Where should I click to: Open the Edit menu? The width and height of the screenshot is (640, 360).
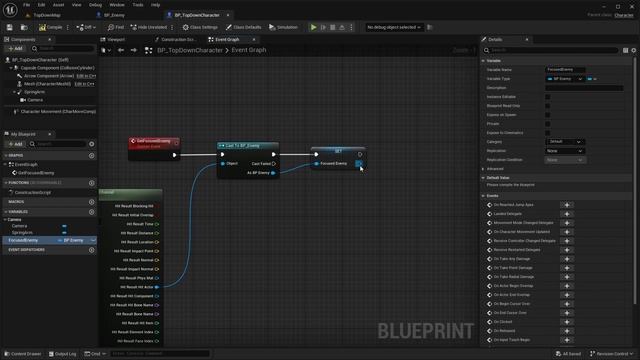[x=41, y=5]
